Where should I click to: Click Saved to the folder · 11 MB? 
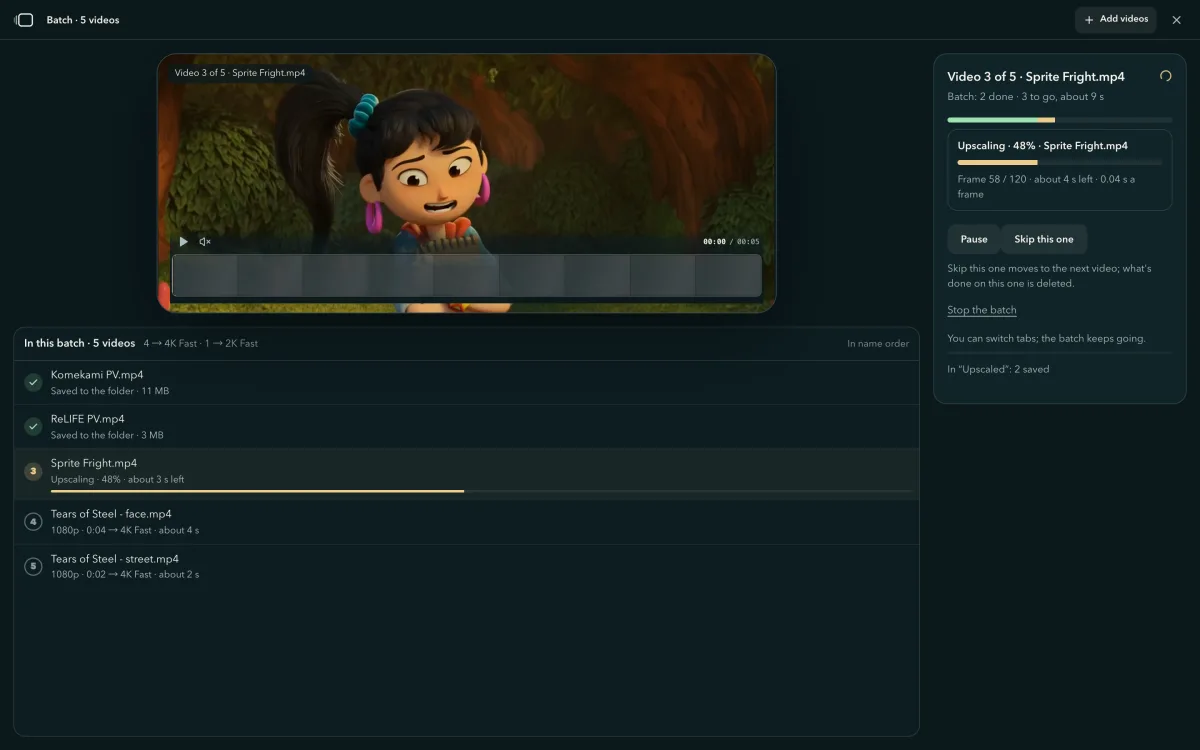pyautogui.click(x=110, y=391)
